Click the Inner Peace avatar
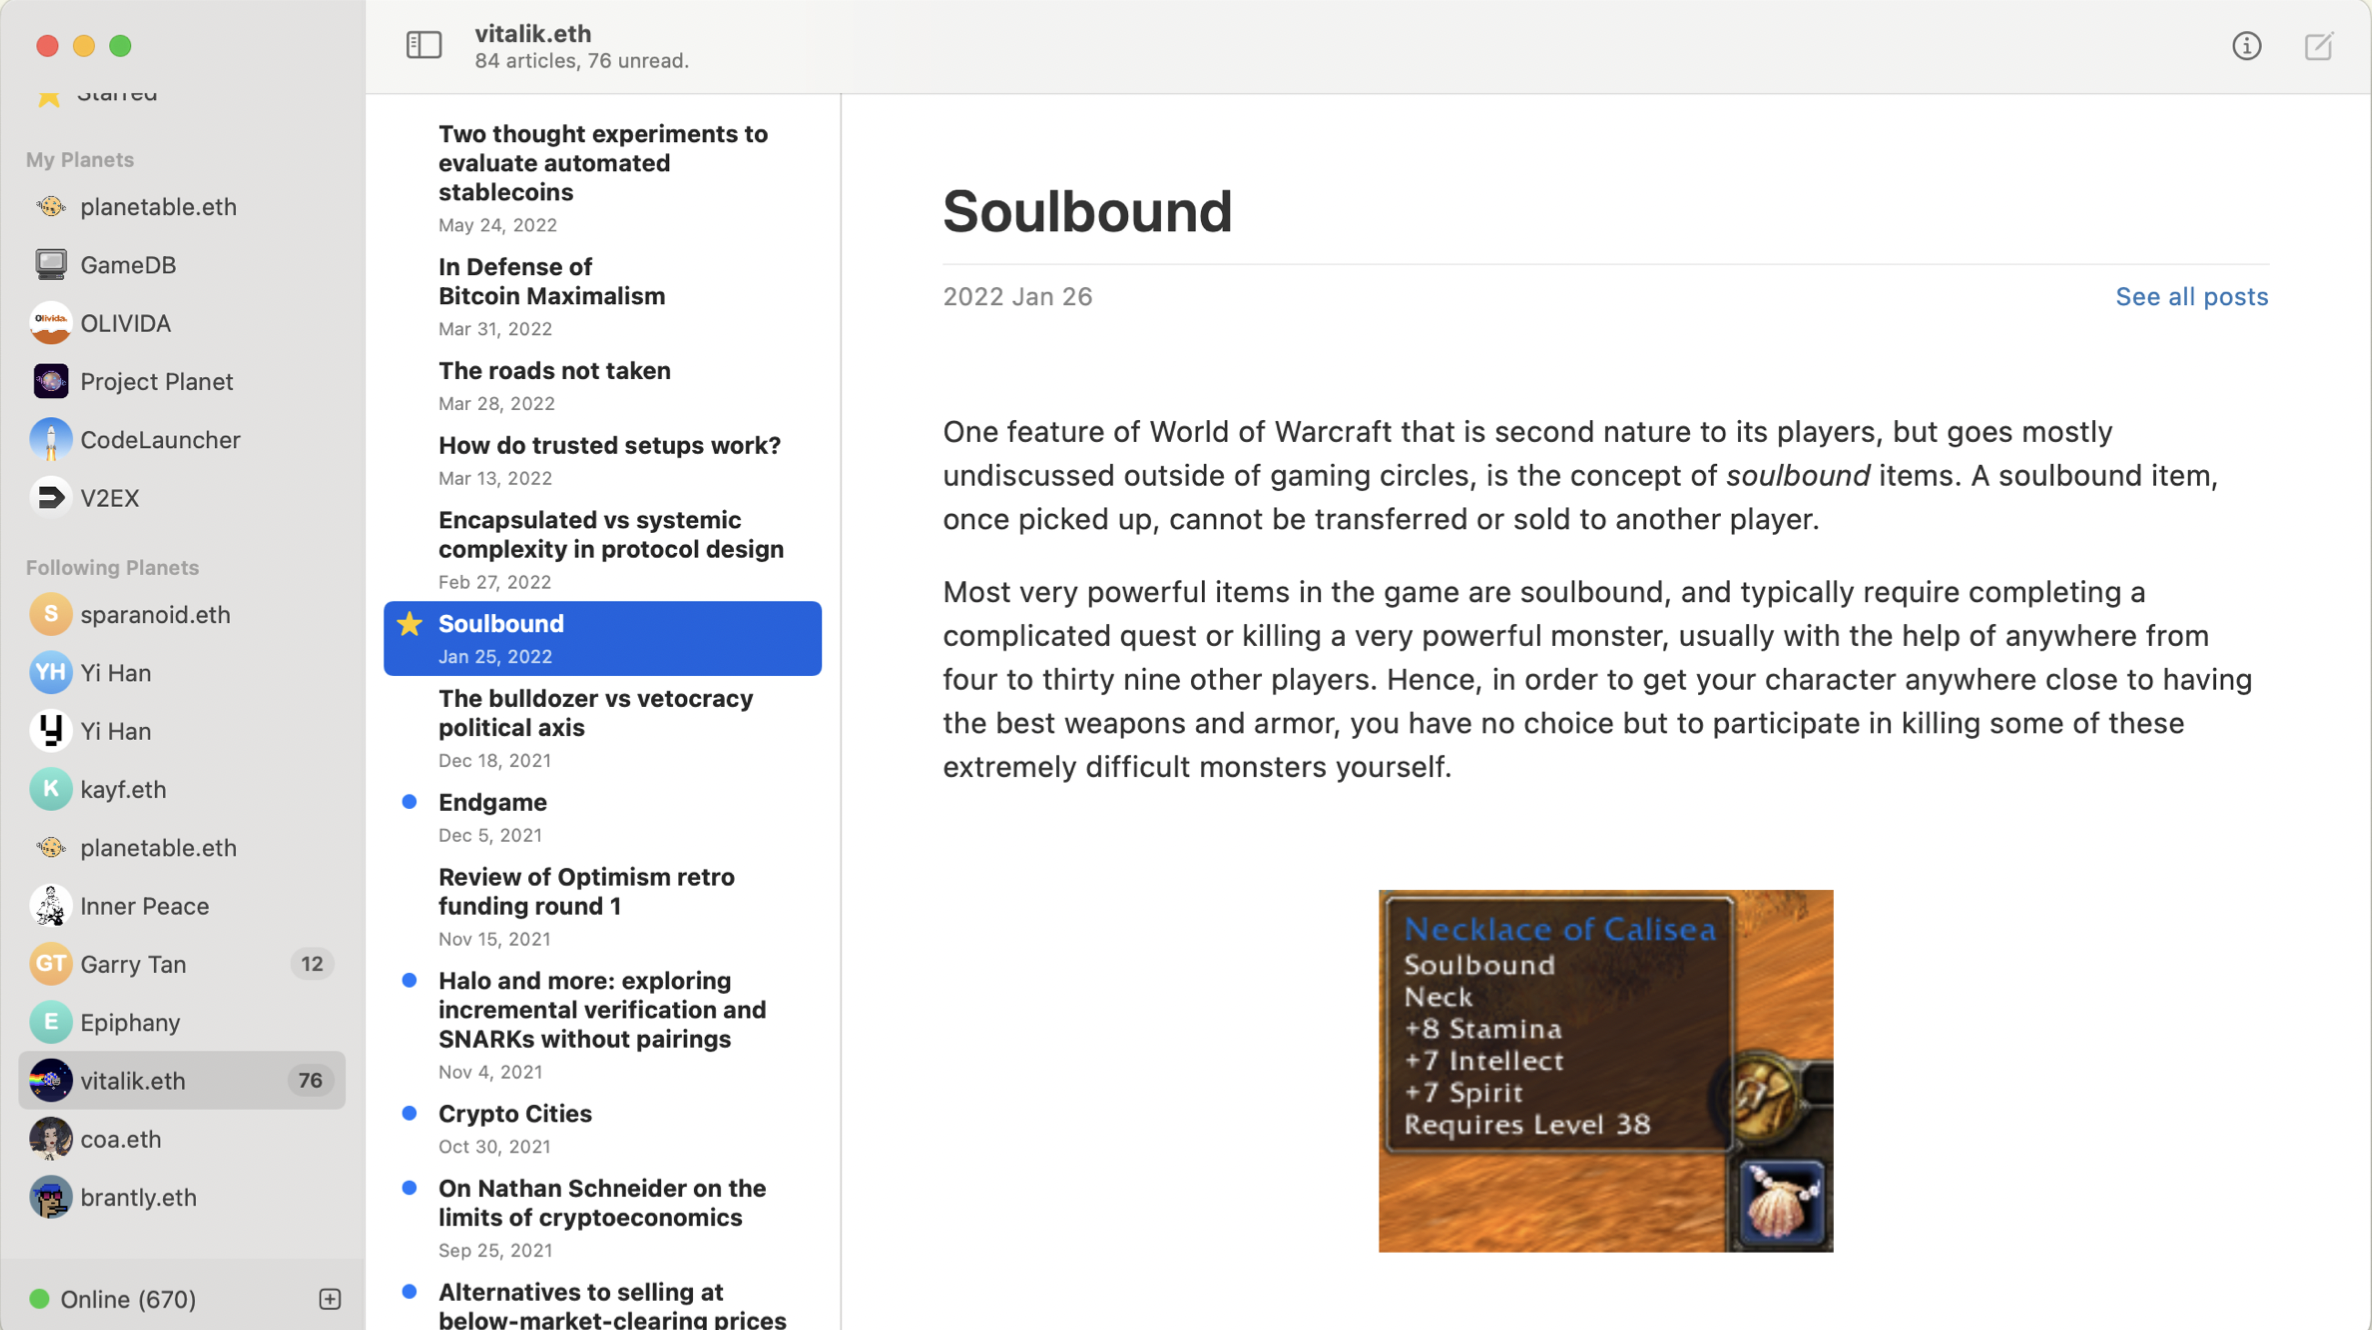This screenshot has height=1330, width=2372. 51,905
